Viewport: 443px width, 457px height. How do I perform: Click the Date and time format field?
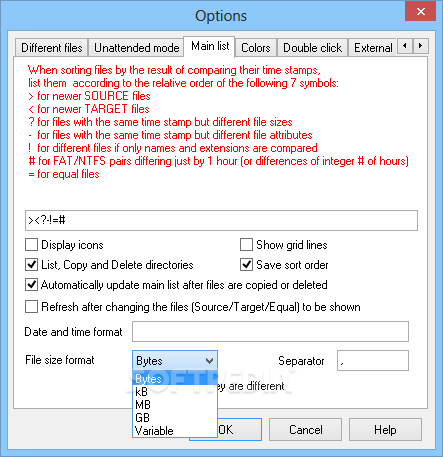click(270, 332)
